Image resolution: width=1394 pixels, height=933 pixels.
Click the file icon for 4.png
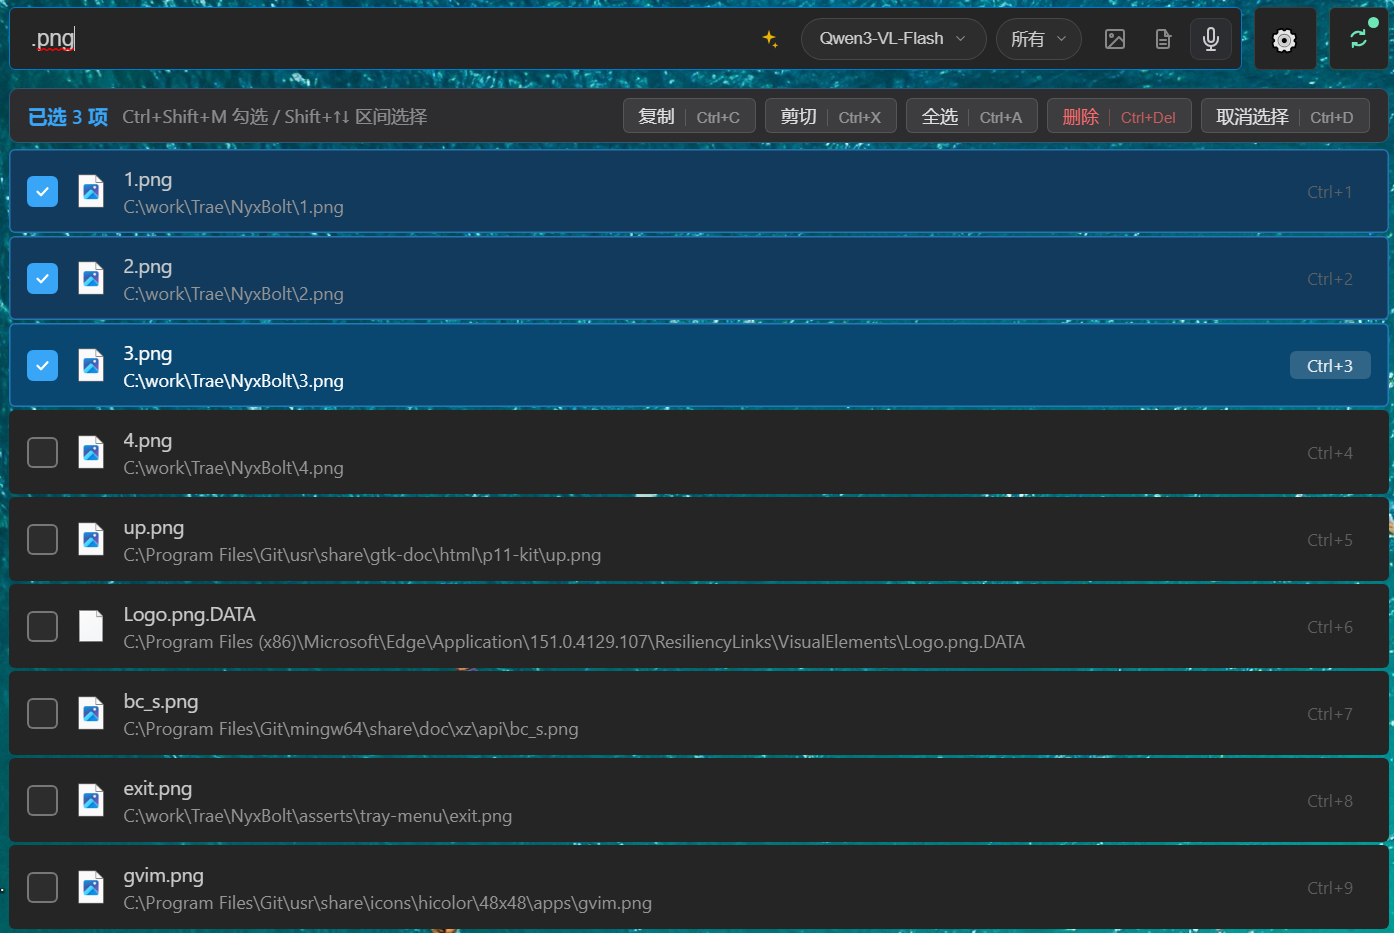pos(91,452)
